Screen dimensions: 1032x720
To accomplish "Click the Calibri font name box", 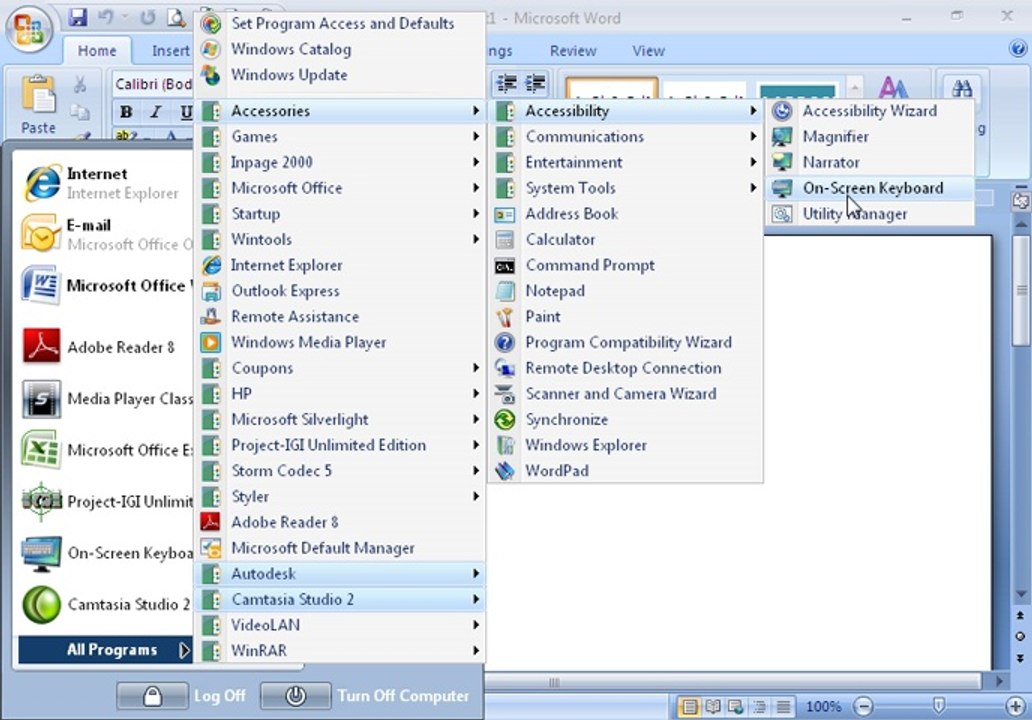I will click(153, 84).
